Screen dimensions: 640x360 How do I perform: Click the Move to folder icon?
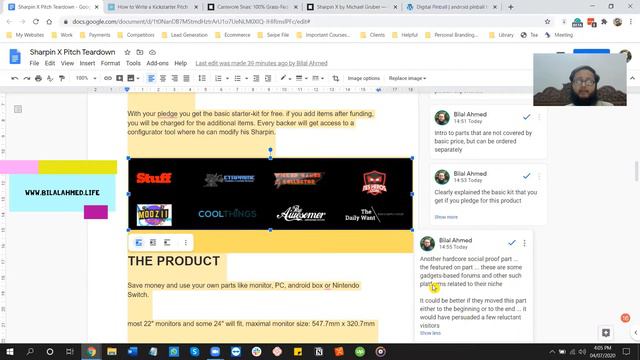click(x=140, y=52)
